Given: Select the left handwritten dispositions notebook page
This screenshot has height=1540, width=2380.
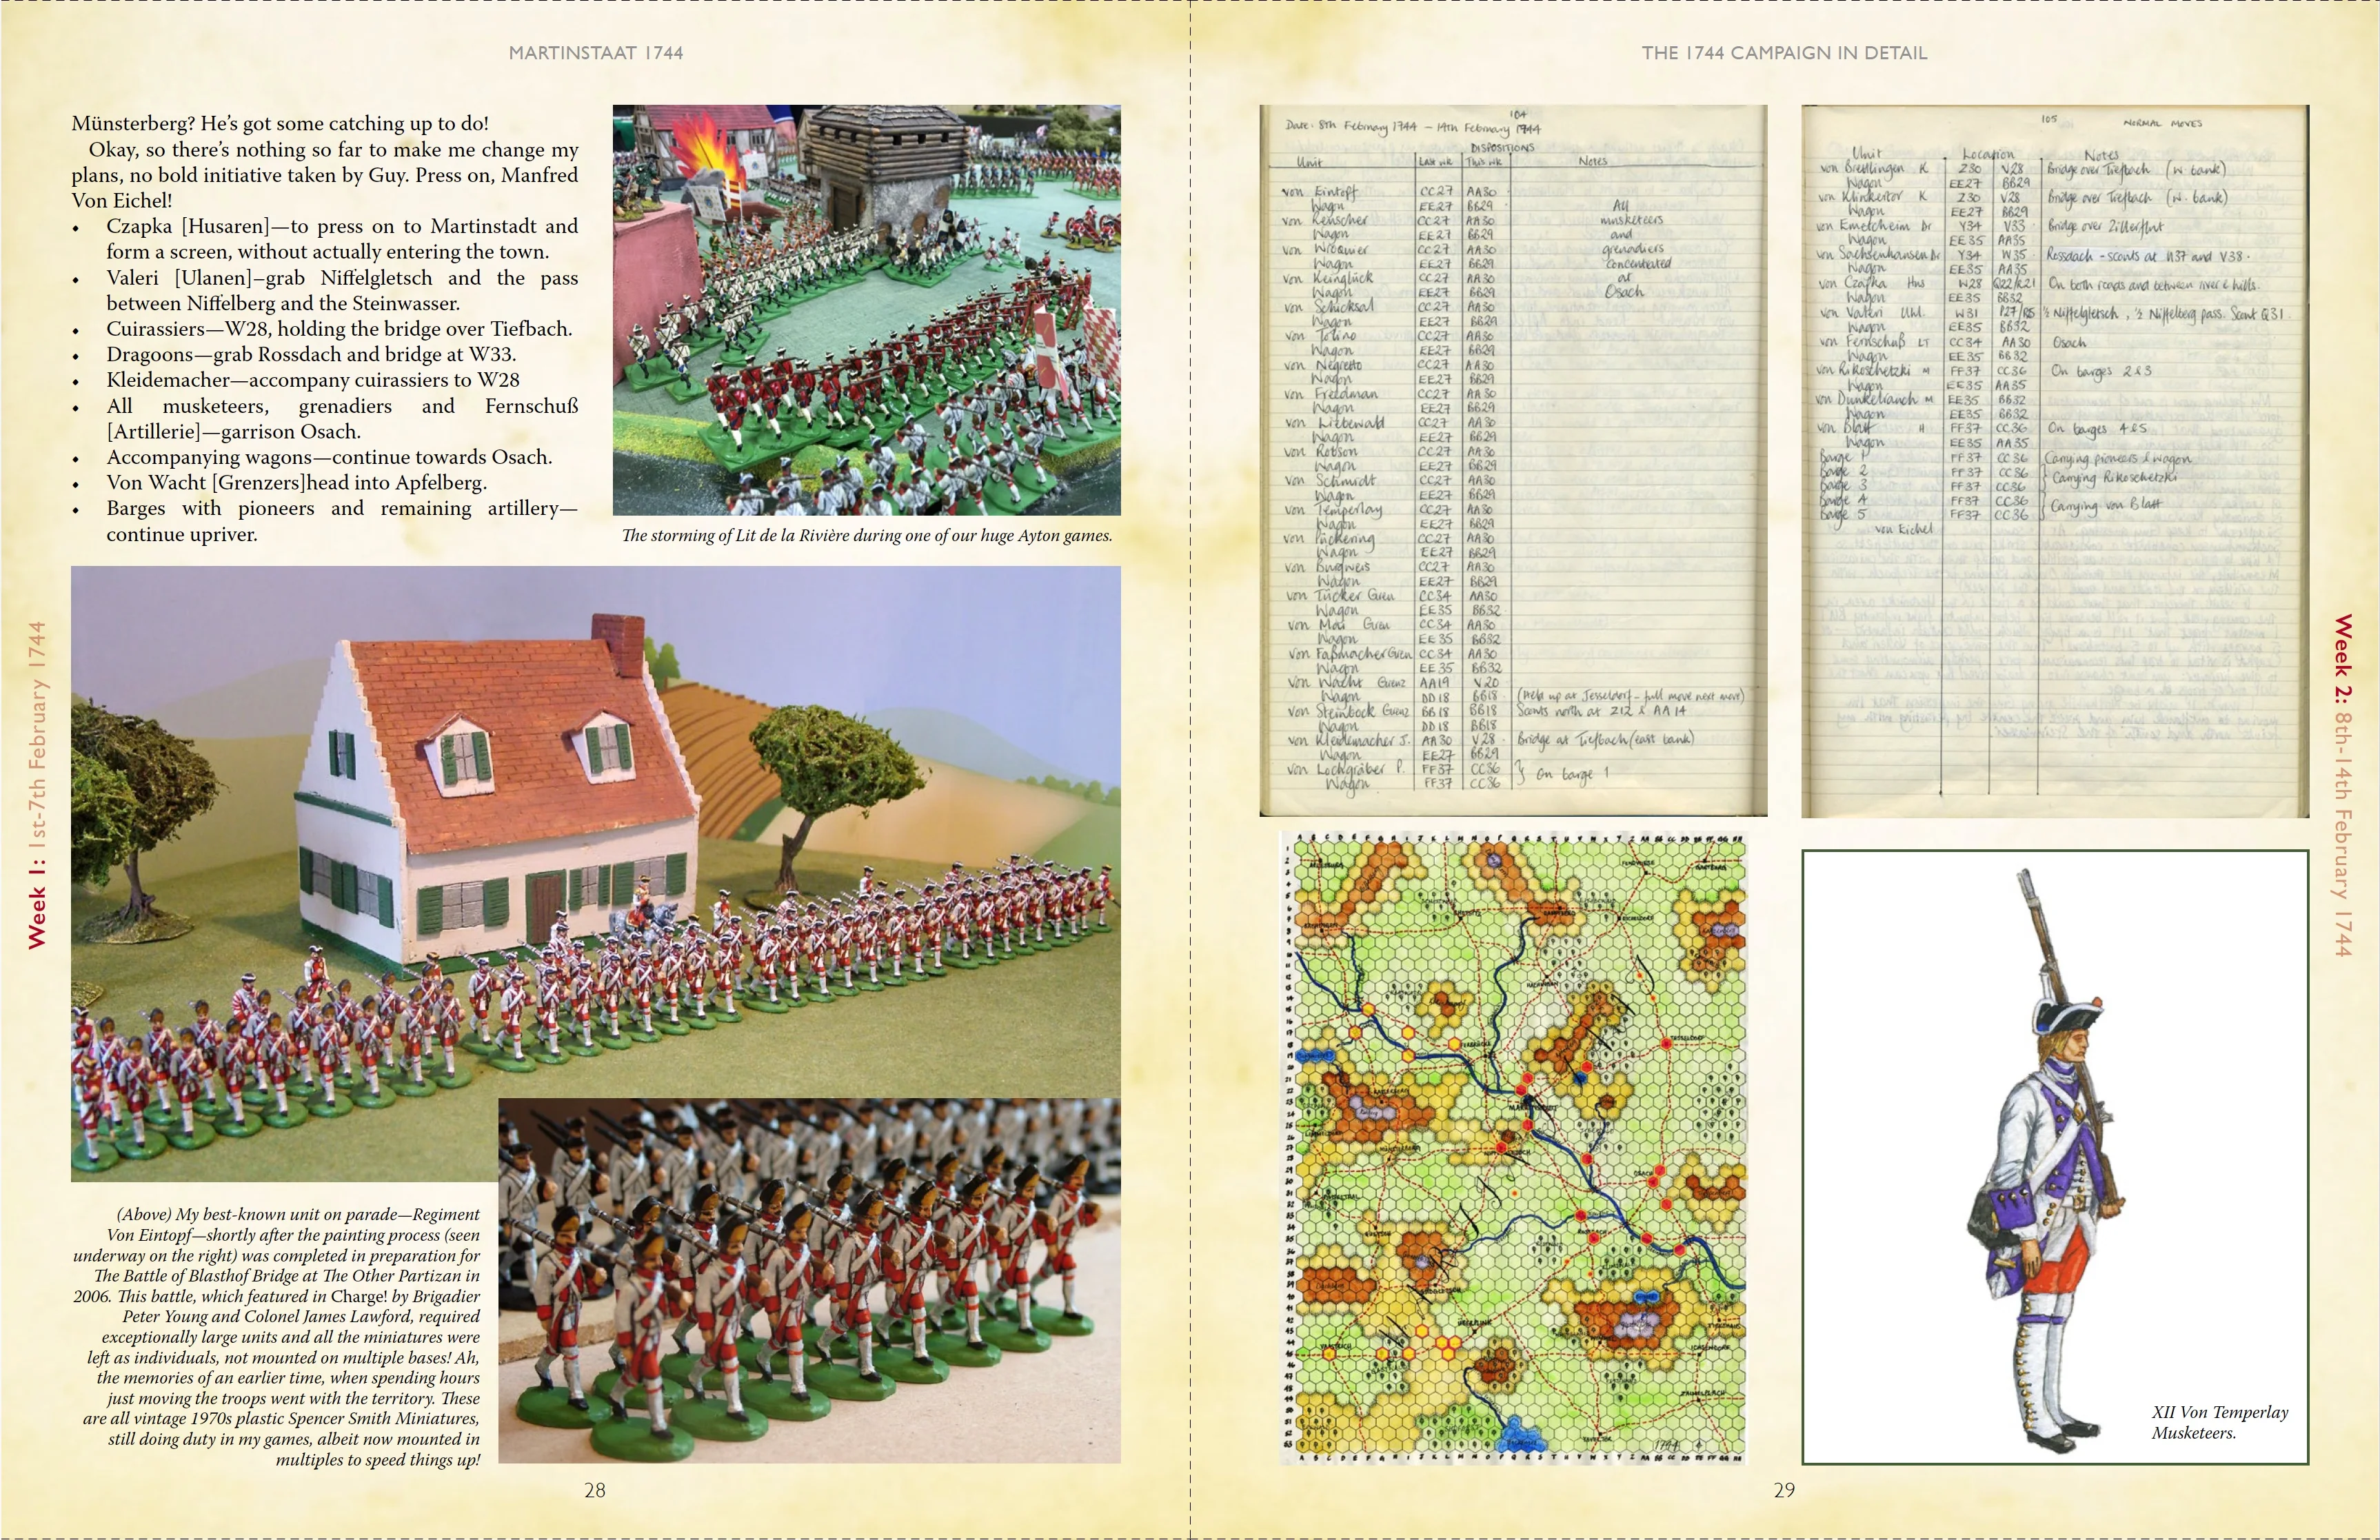Looking at the screenshot, I should [x=1513, y=460].
